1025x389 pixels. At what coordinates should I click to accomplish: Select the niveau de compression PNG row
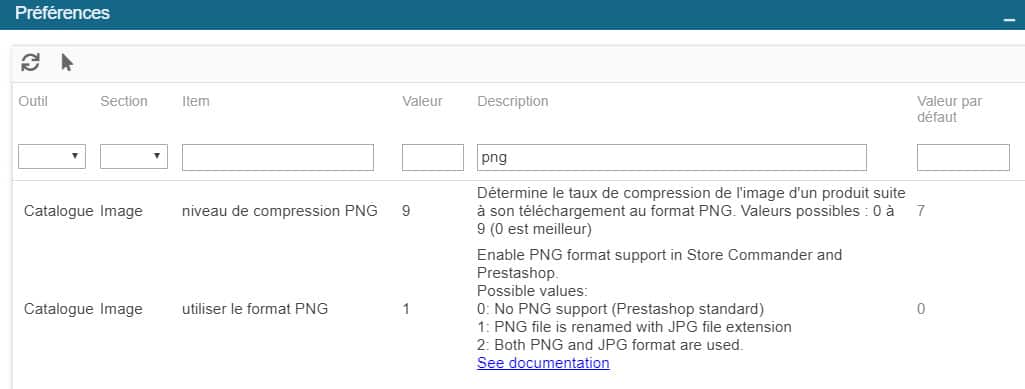tap(512, 212)
